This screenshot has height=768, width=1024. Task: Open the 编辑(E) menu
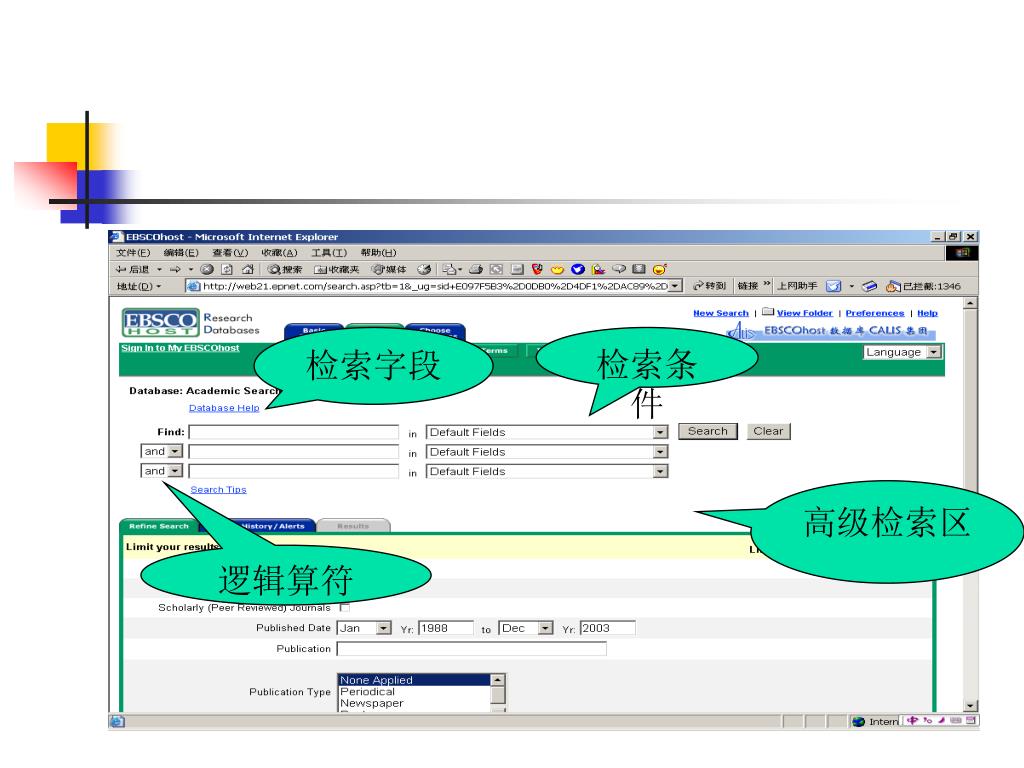coord(181,253)
